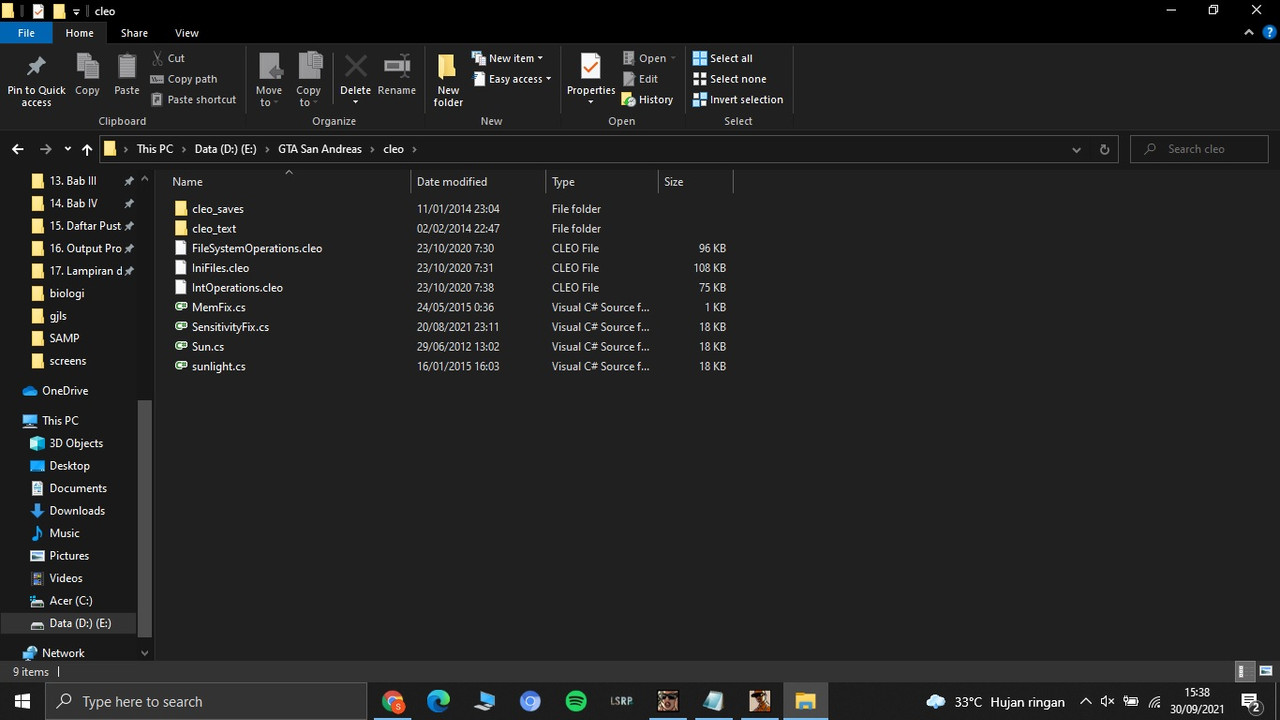The height and width of the screenshot is (720, 1280).
Task: Open Spotify from the taskbar
Action: coord(576,701)
